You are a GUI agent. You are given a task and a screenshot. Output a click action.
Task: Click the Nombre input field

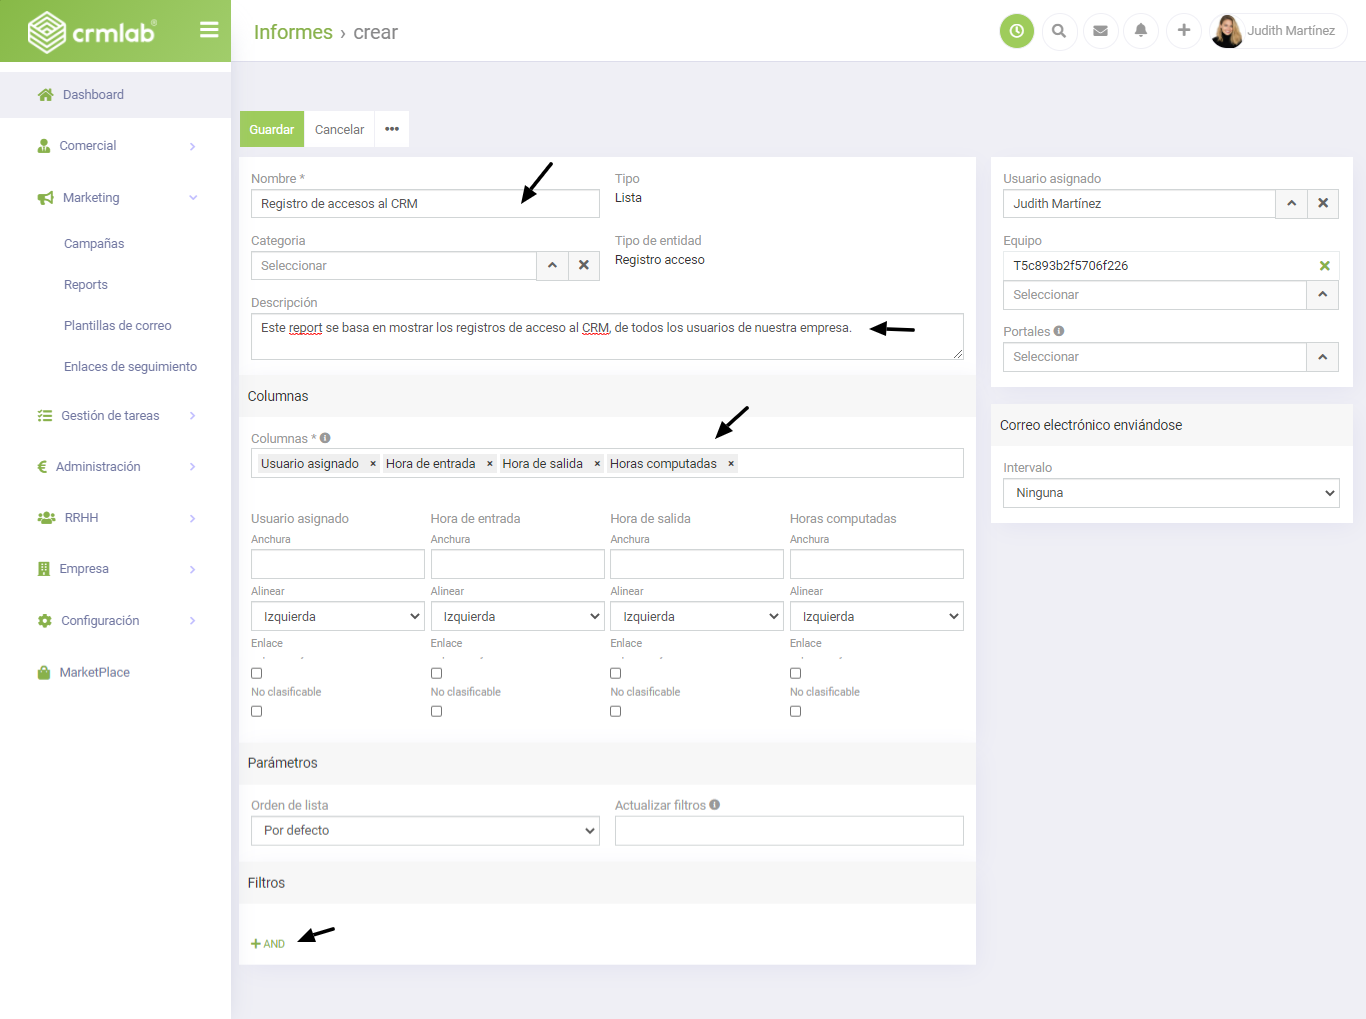[425, 204]
